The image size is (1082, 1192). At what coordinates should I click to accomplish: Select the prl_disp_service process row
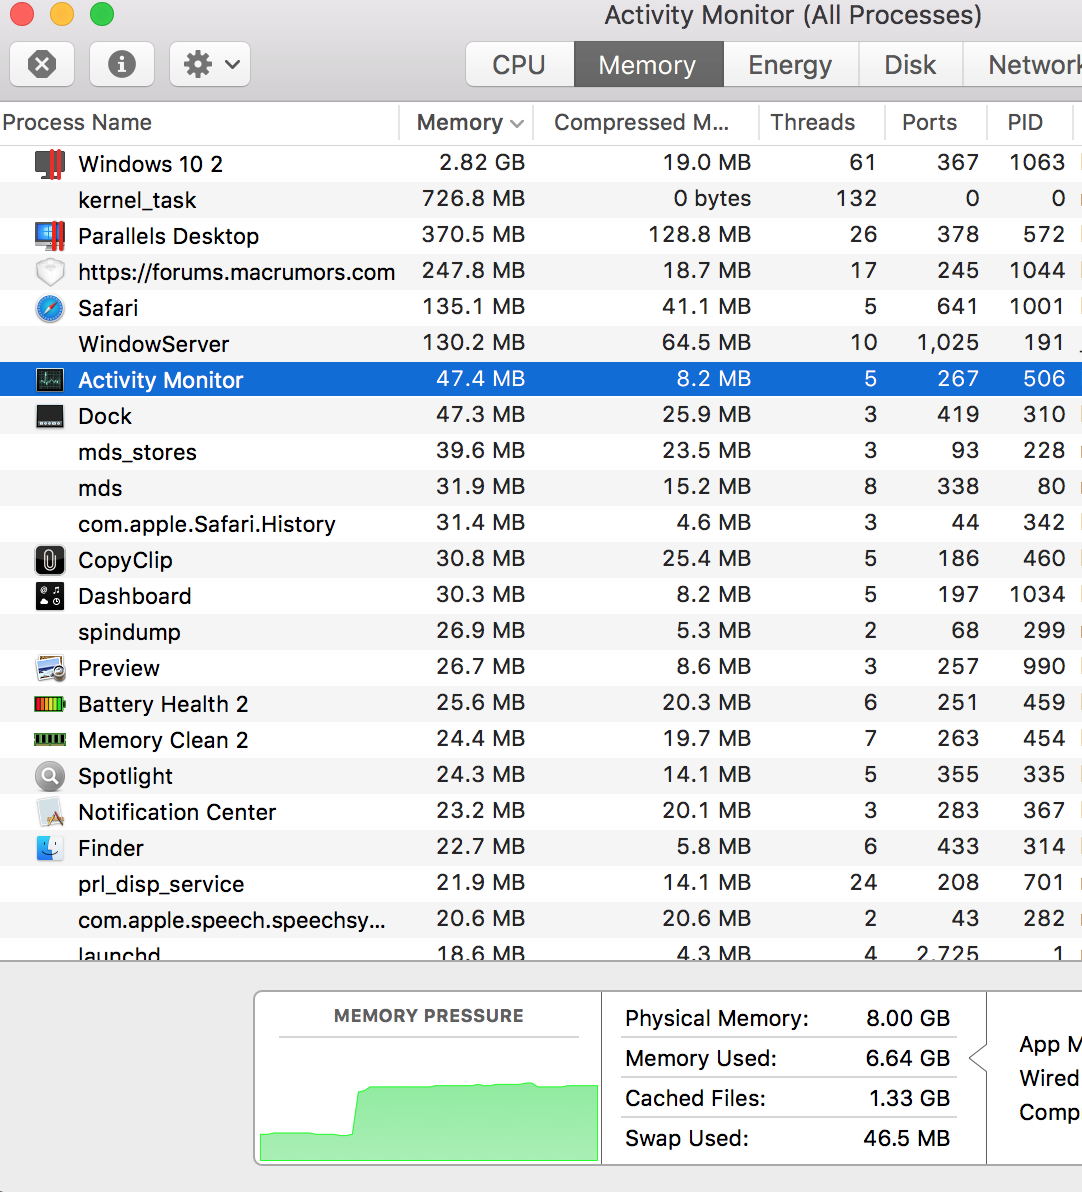click(541, 884)
